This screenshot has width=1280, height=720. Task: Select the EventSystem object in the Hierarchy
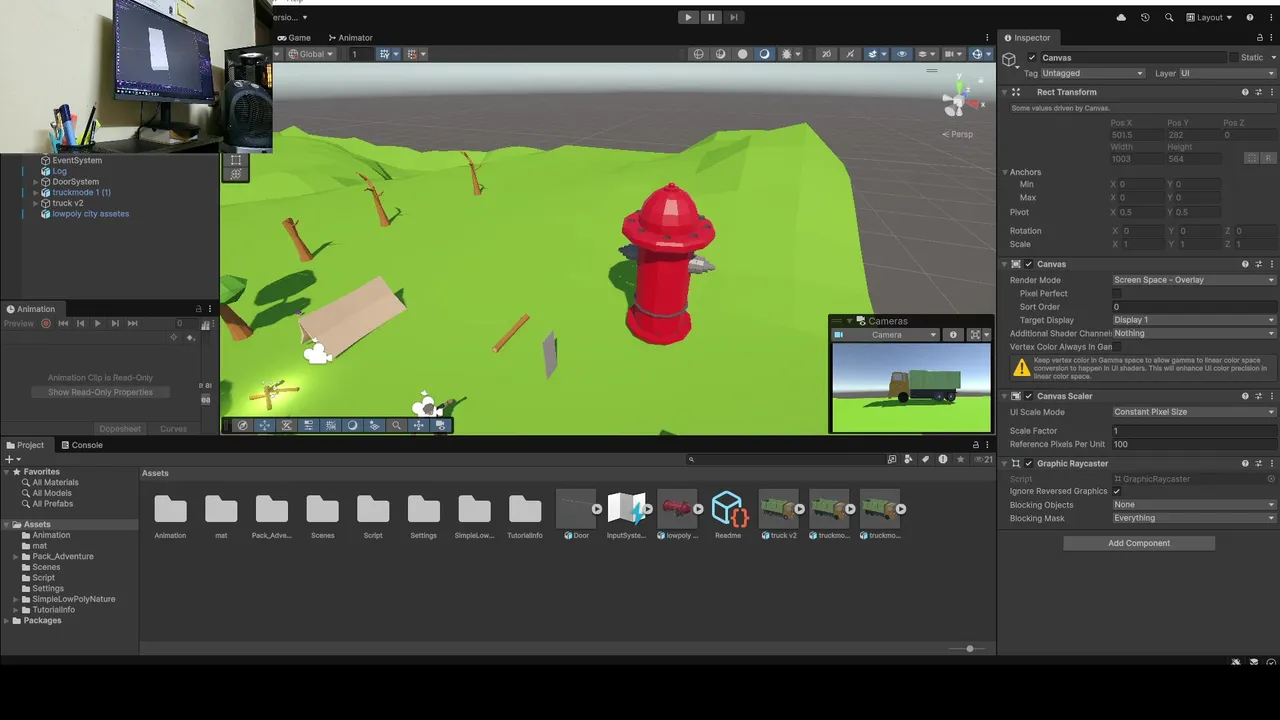(77, 160)
